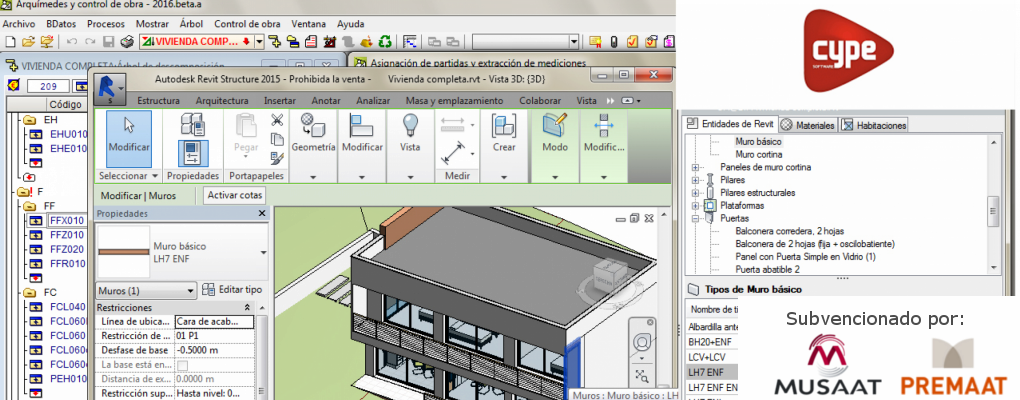Select the BH20+ENF row in types list
Image resolution: width=1020 pixels, height=400 pixels.
click(712, 341)
